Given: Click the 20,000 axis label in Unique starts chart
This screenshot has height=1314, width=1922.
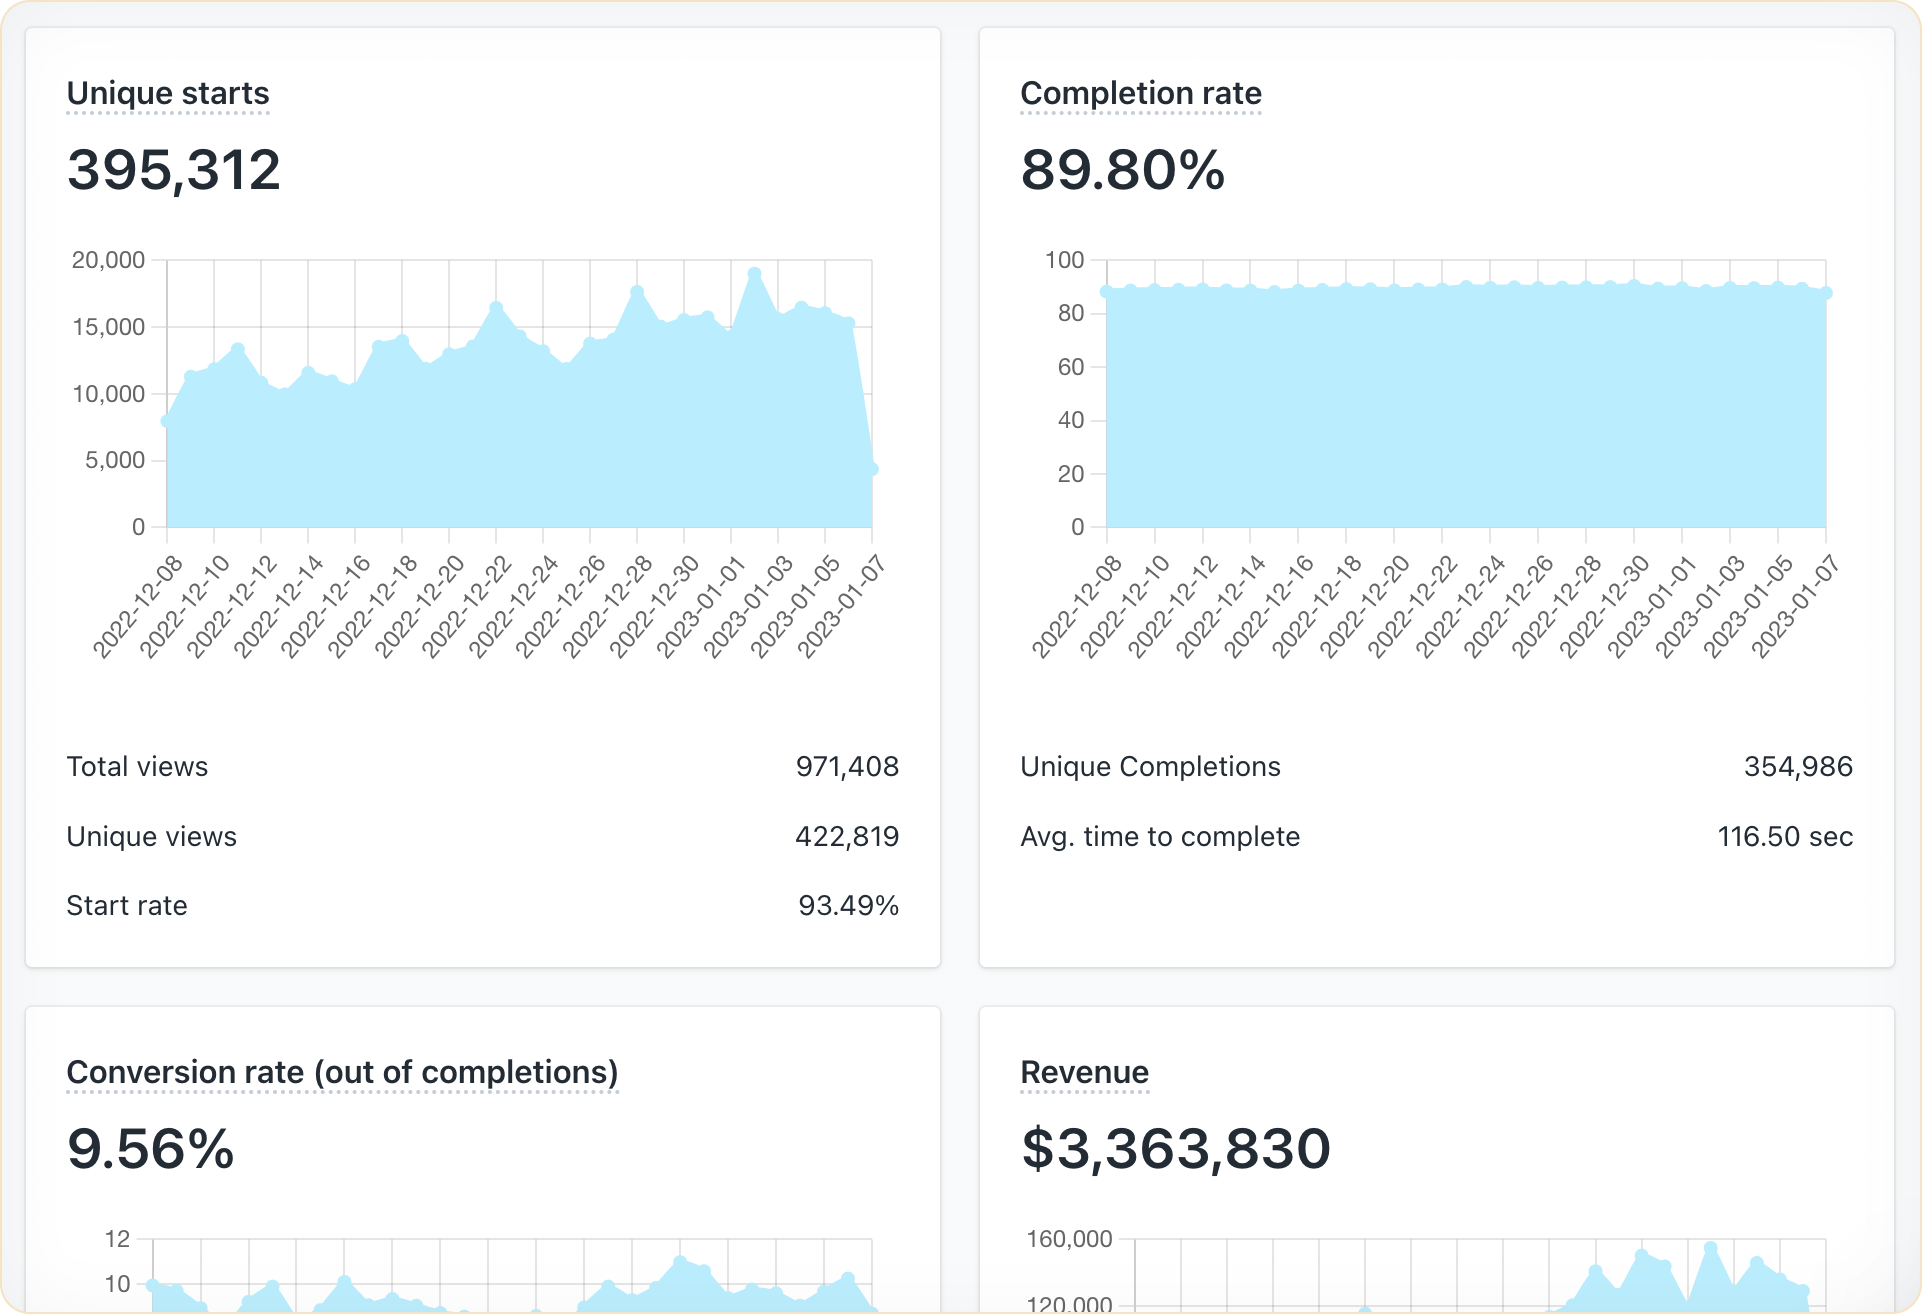Looking at the screenshot, I should 109,260.
